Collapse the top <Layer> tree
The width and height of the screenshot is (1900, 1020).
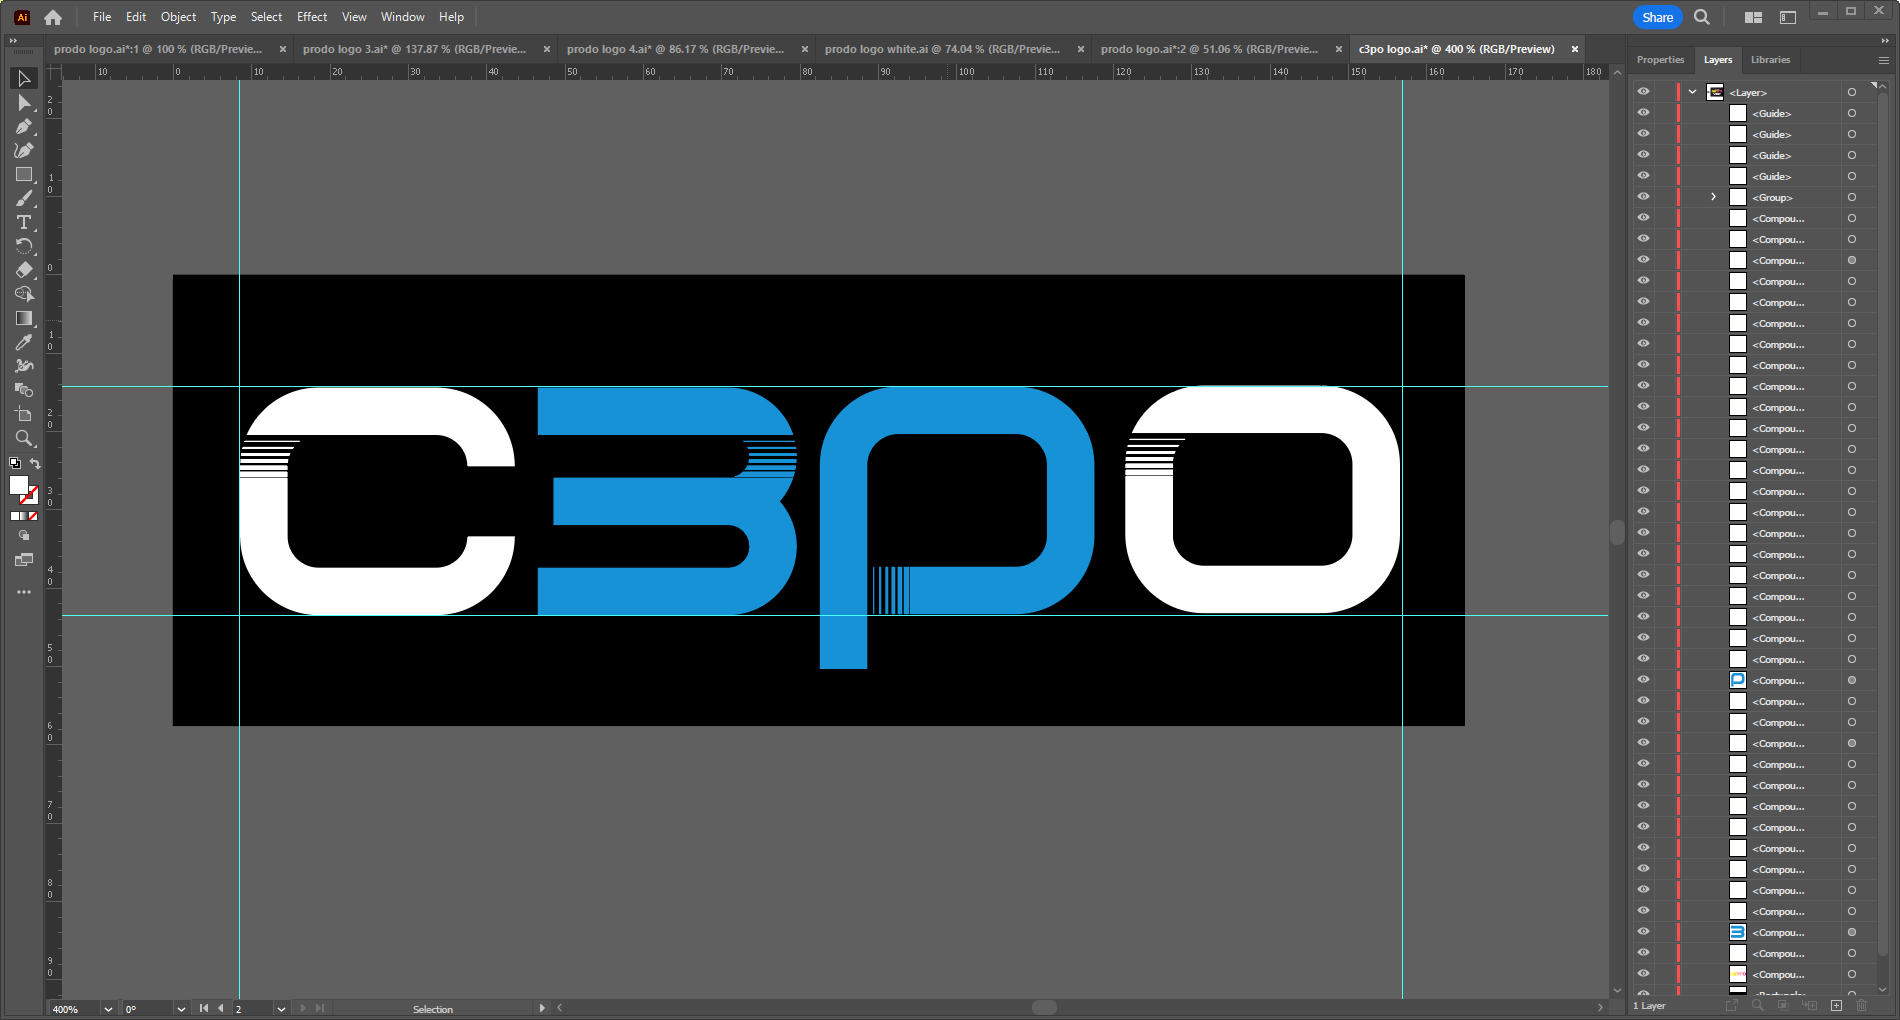click(x=1692, y=92)
